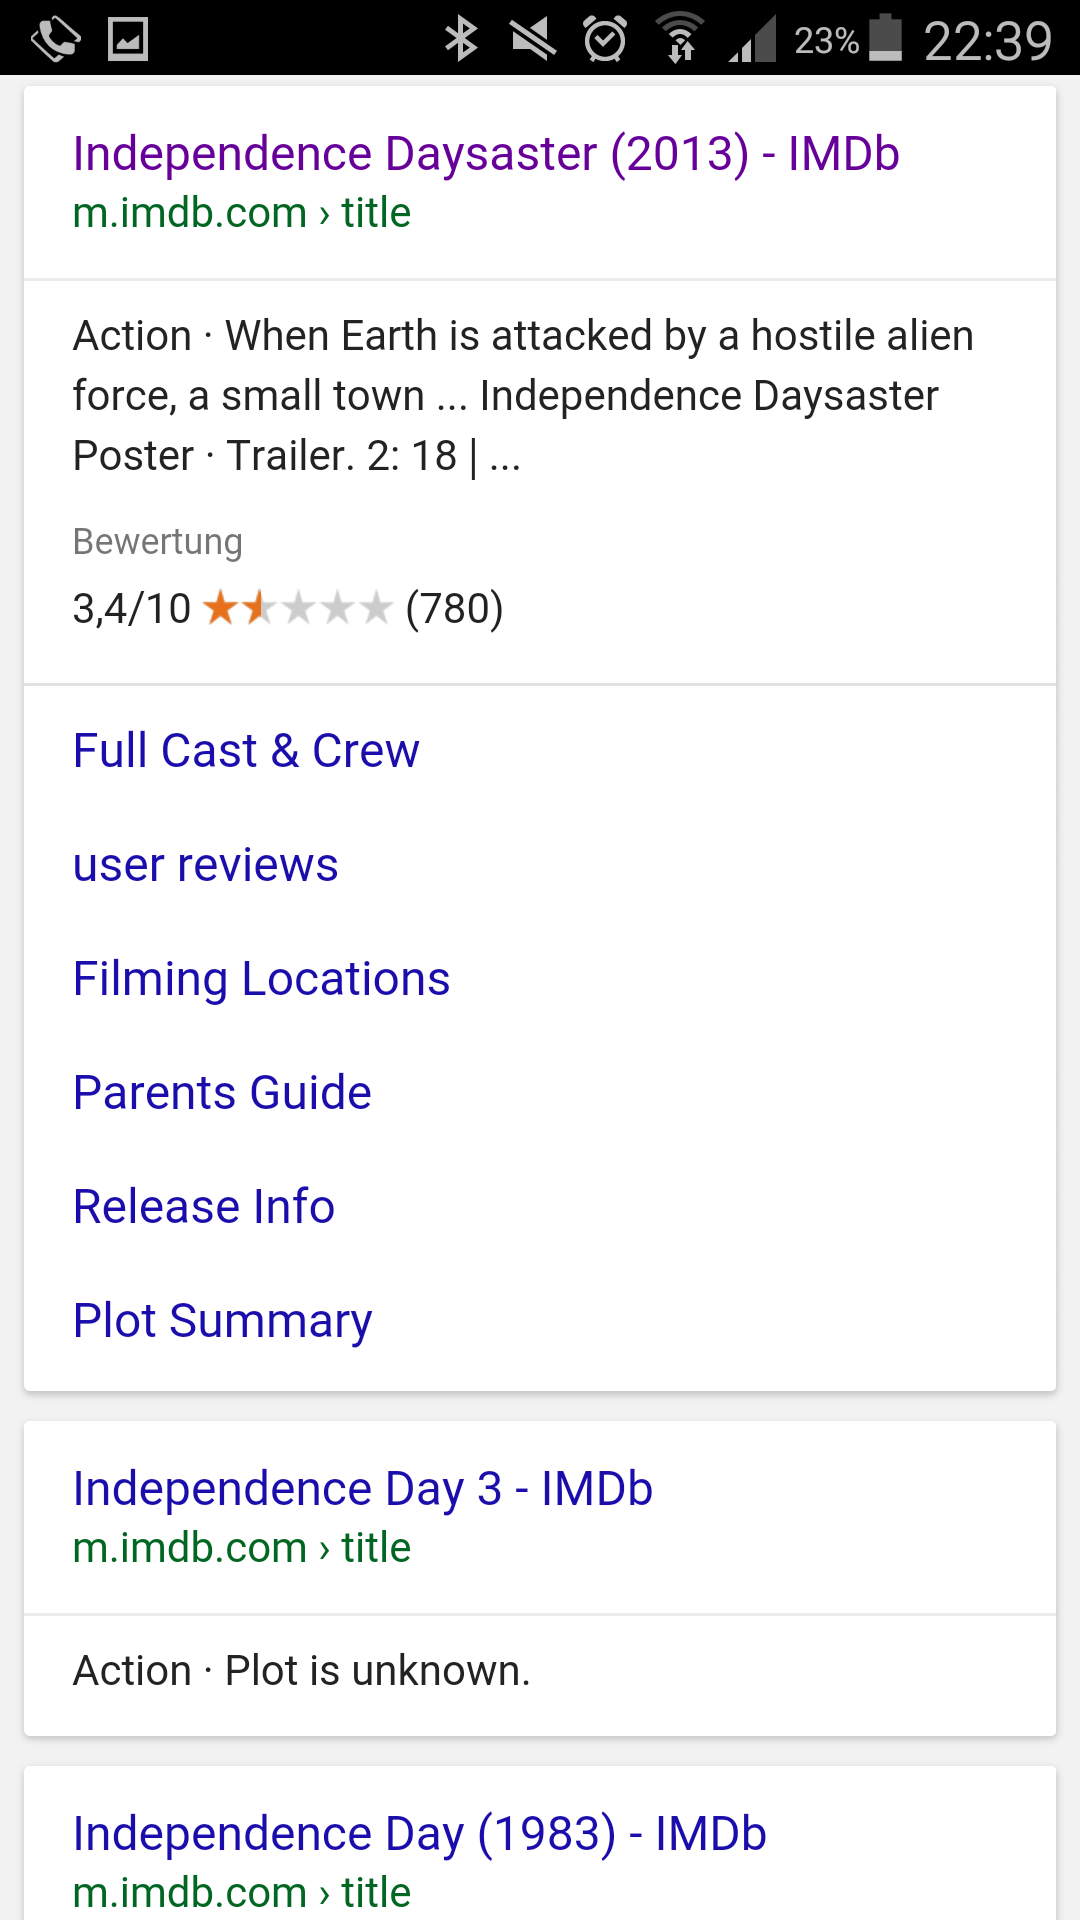Viewport: 1080px width, 1920px height.
Task: Open the Plot Summary link
Action: click(x=222, y=1321)
